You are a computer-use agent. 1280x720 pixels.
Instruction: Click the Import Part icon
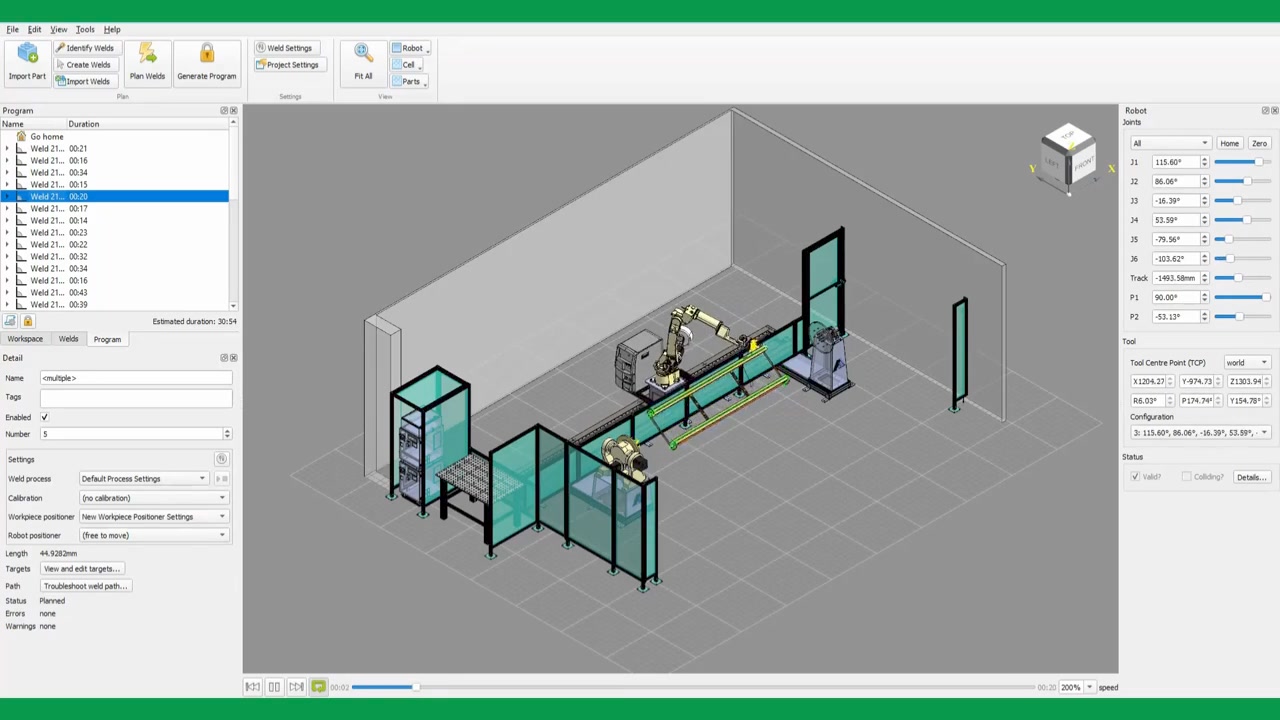tap(27, 54)
